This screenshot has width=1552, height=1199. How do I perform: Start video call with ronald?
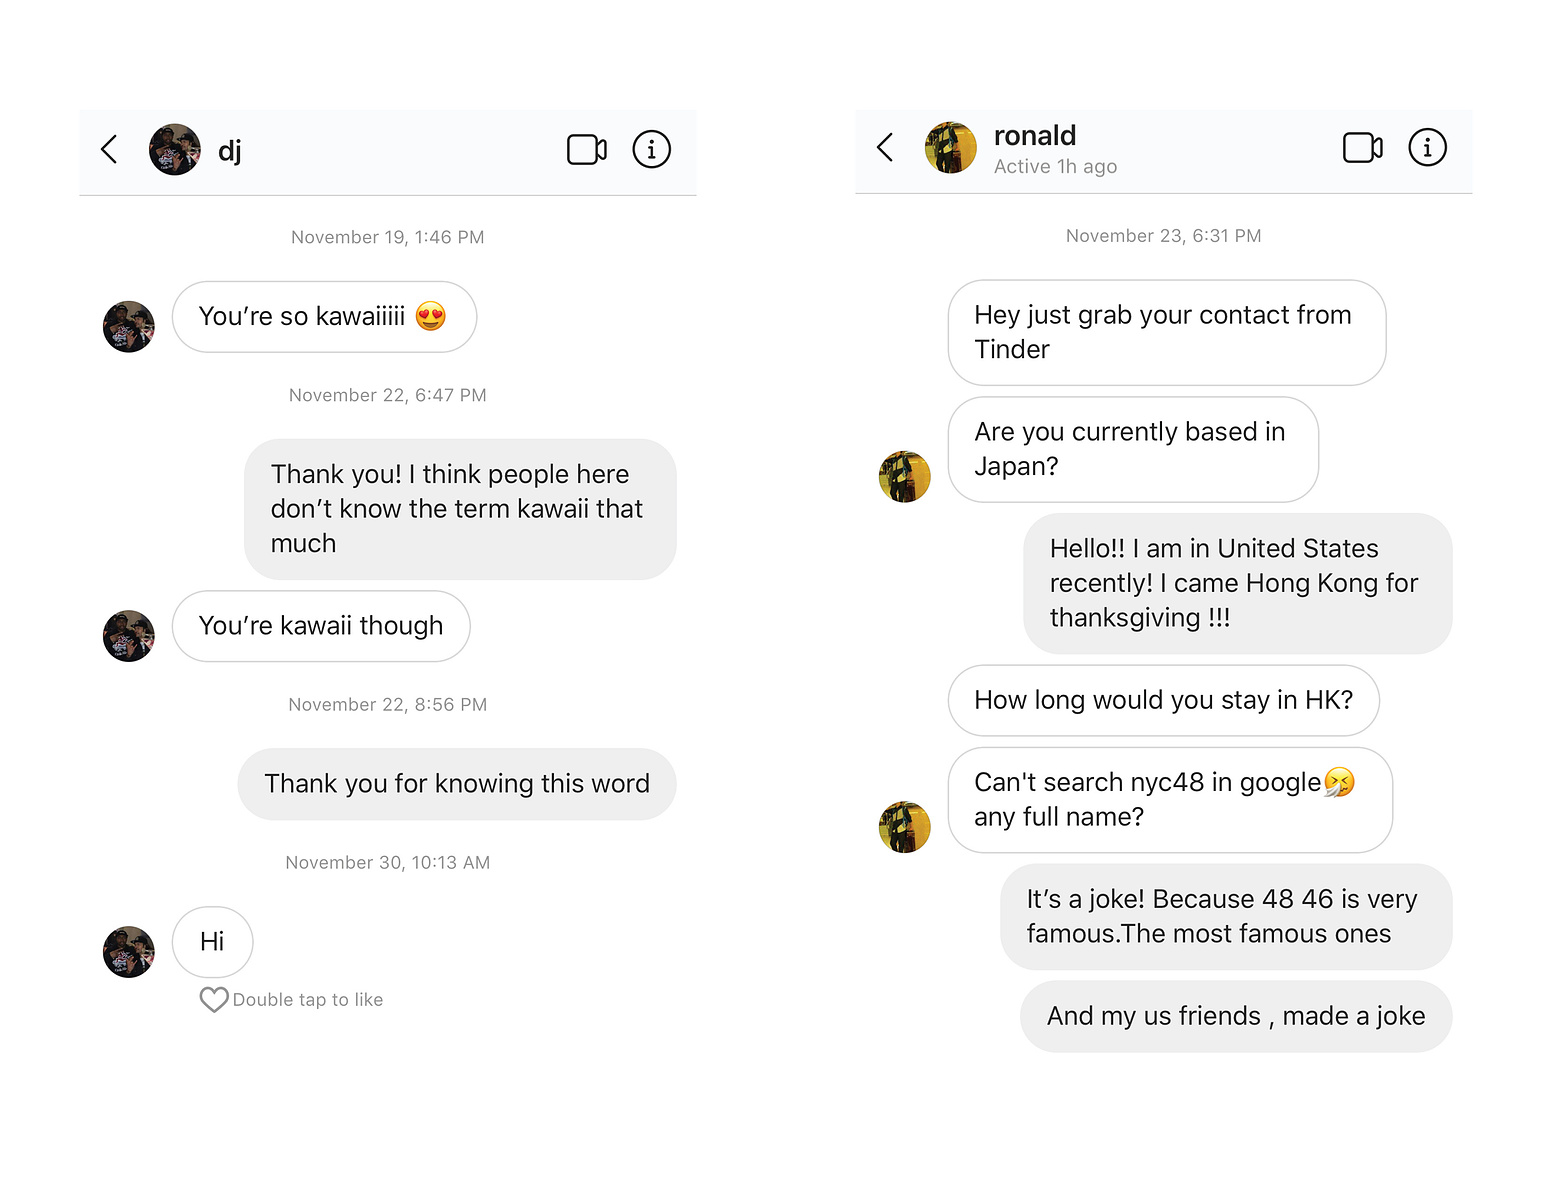click(x=1363, y=148)
